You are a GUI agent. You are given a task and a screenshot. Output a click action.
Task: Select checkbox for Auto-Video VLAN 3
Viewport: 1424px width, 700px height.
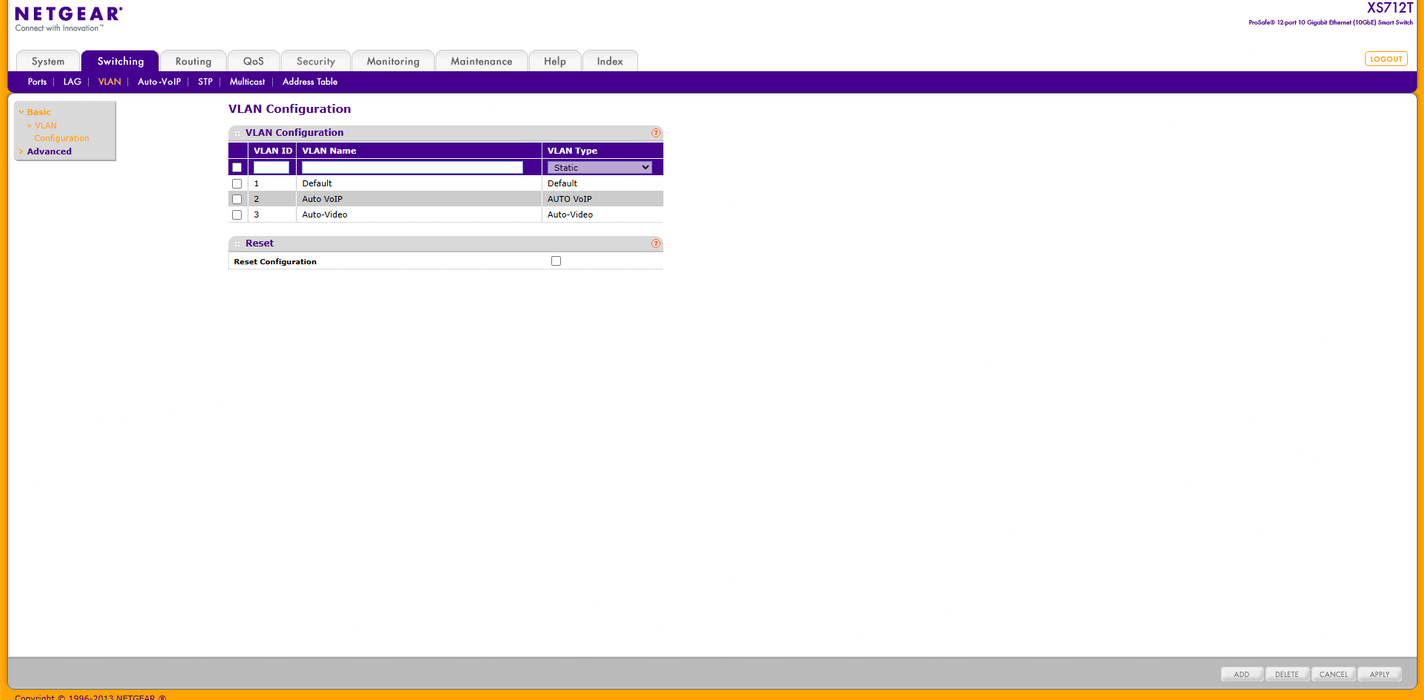tap(237, 215)
